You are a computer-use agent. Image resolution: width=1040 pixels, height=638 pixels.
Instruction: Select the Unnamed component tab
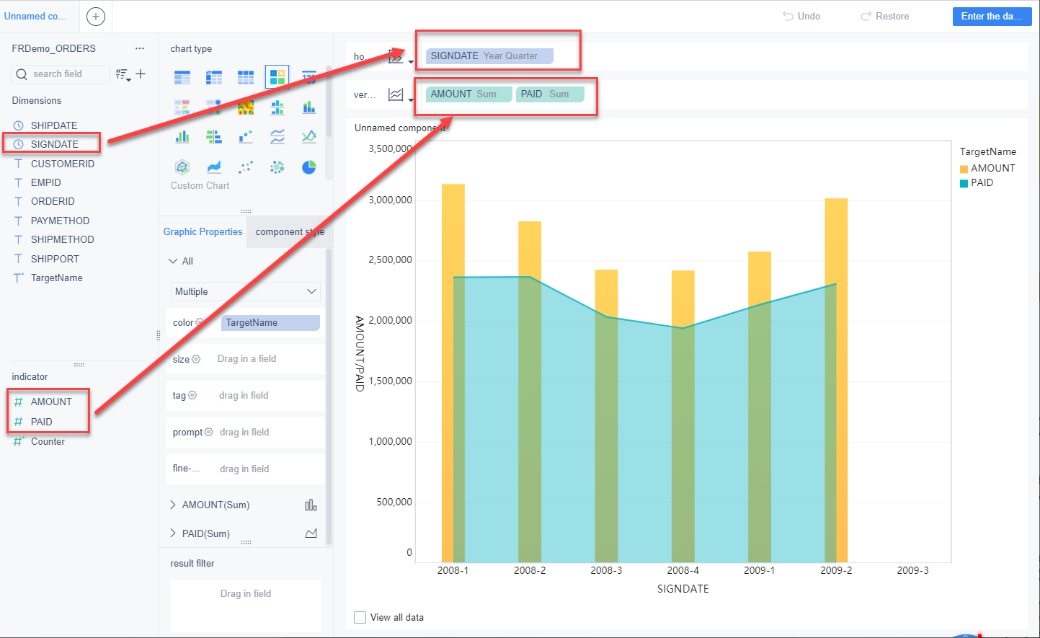point(35,16)
